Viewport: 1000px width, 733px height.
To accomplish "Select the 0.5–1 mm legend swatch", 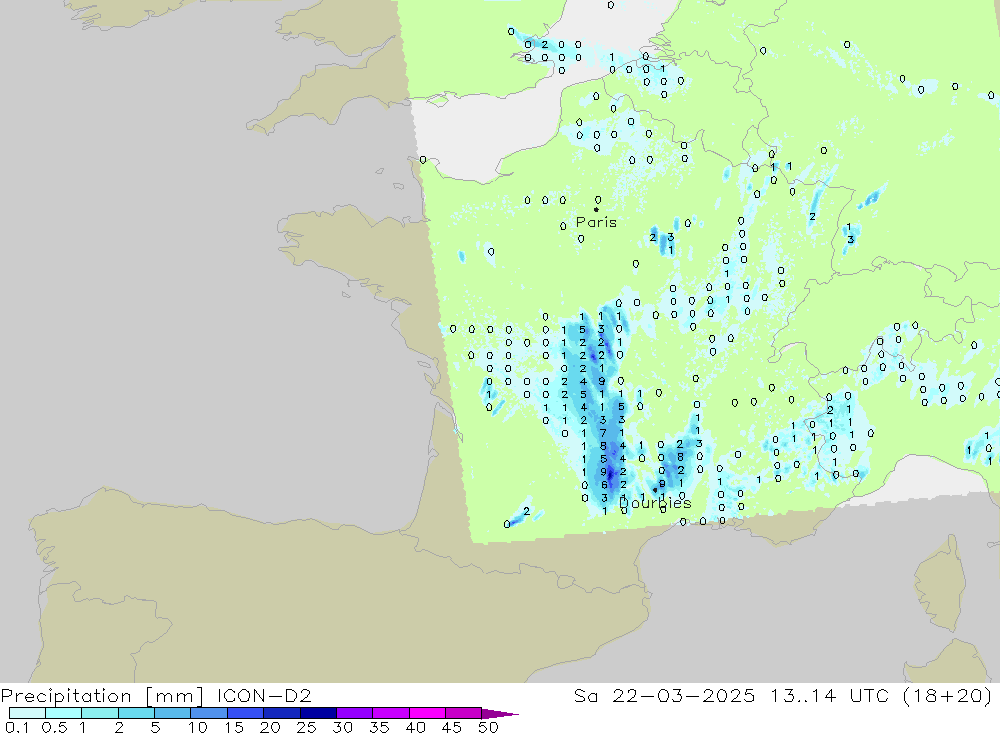I will [63, 713].
